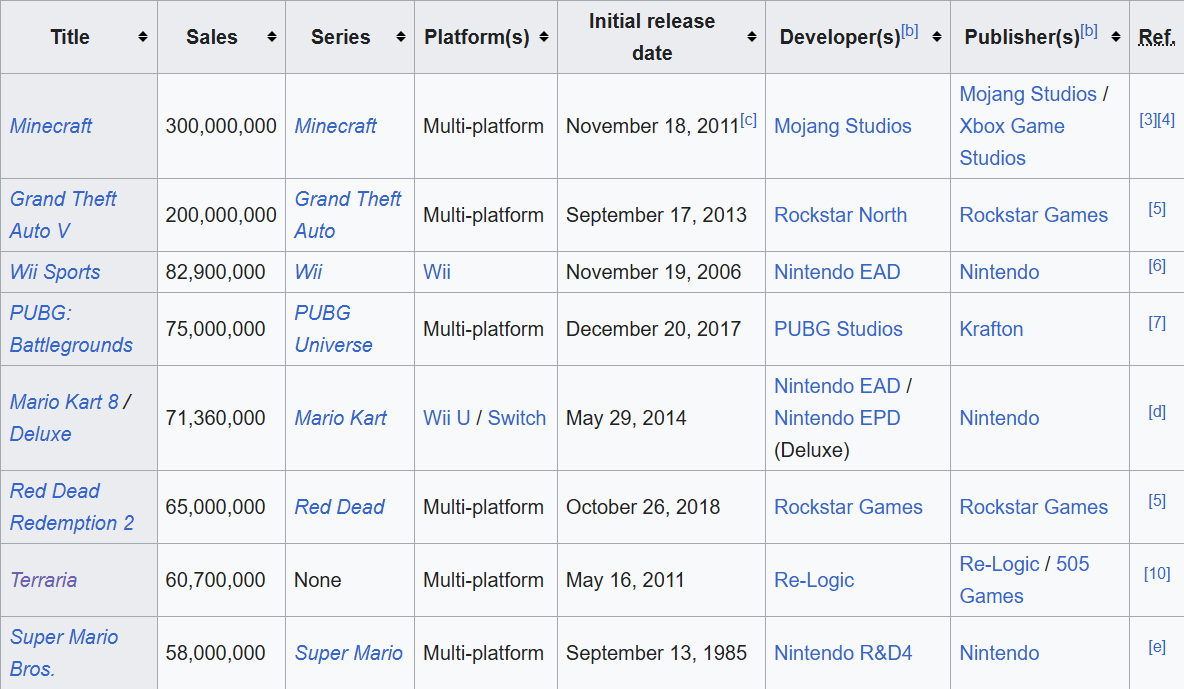1184x689 pixels.
Task: Open the Switch platform link
Action: pos(516,419)
